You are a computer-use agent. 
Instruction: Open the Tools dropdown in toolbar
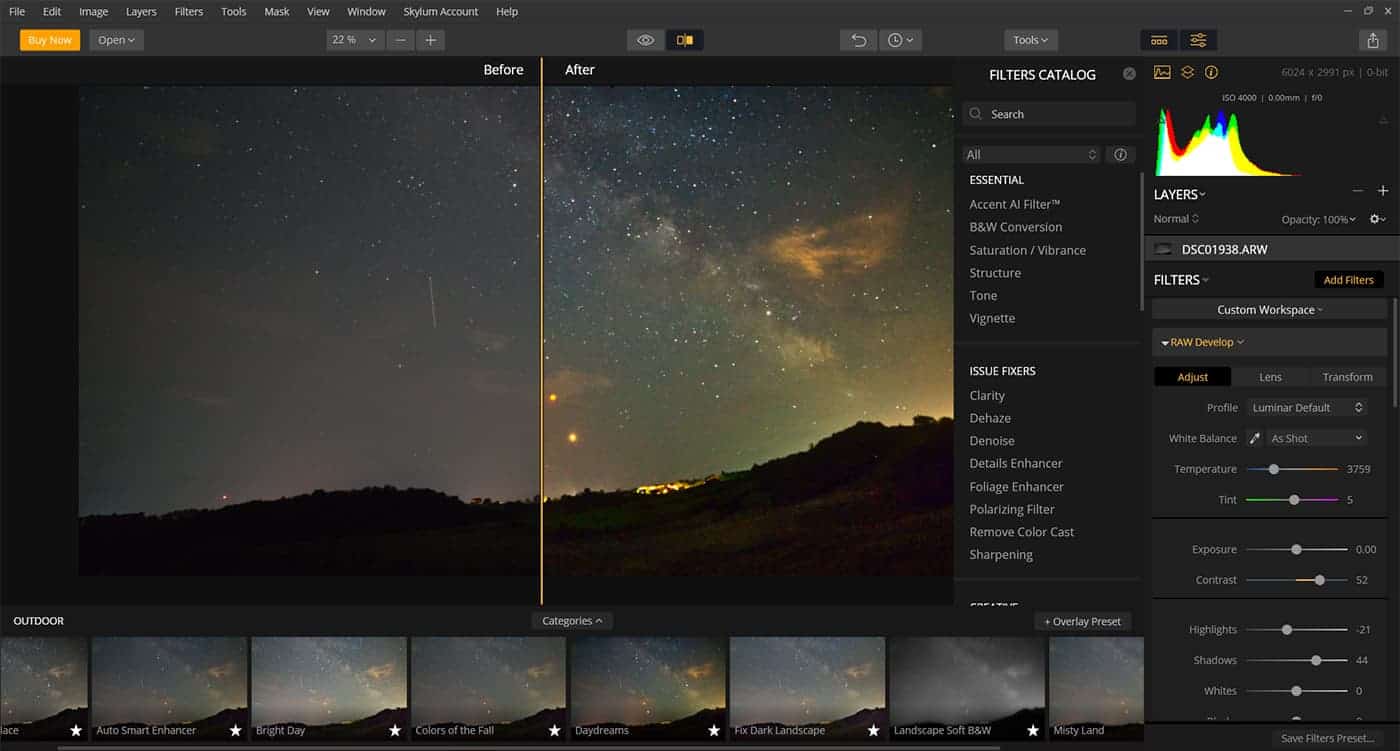coord(1031,40)
